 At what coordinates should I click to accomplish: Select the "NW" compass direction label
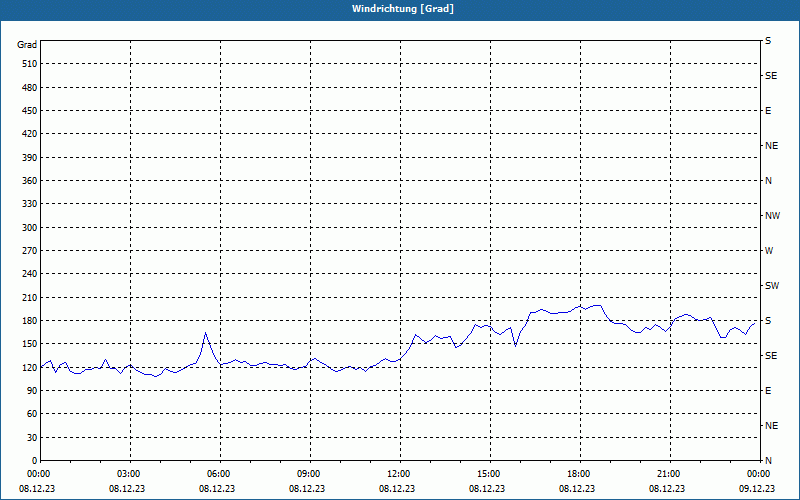point(772,216)
